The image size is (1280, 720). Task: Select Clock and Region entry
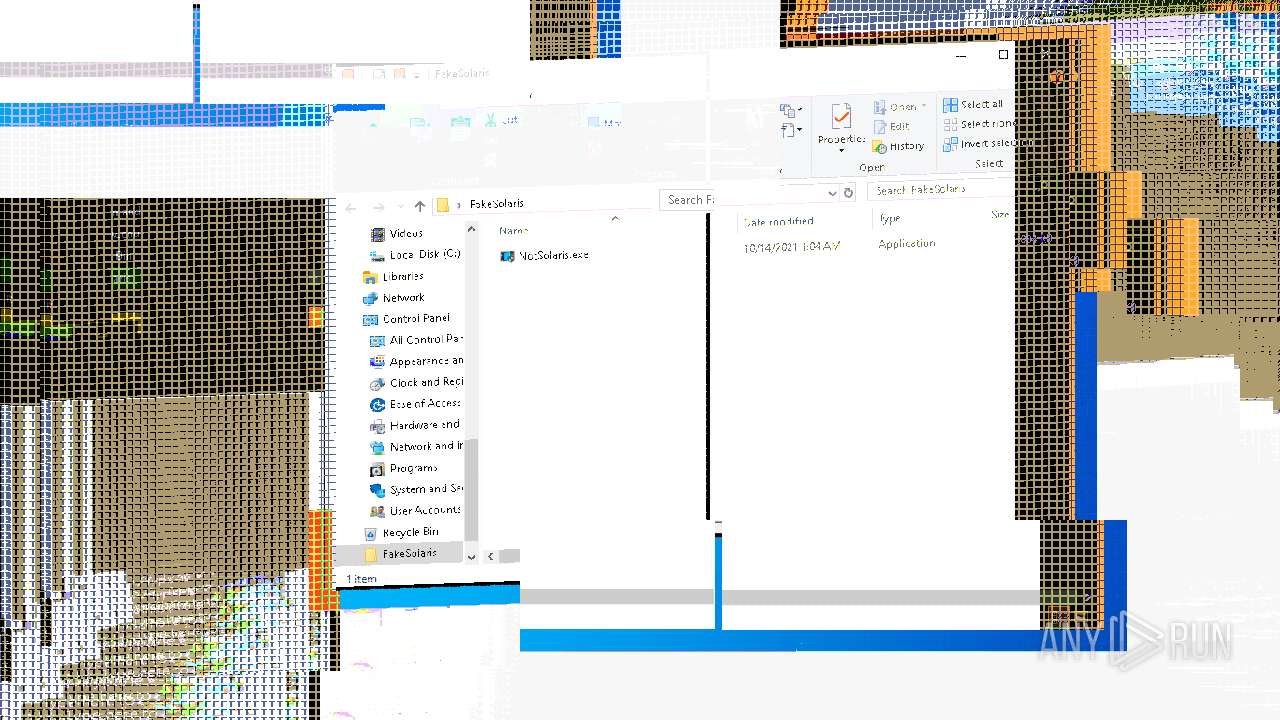(416, 382)
